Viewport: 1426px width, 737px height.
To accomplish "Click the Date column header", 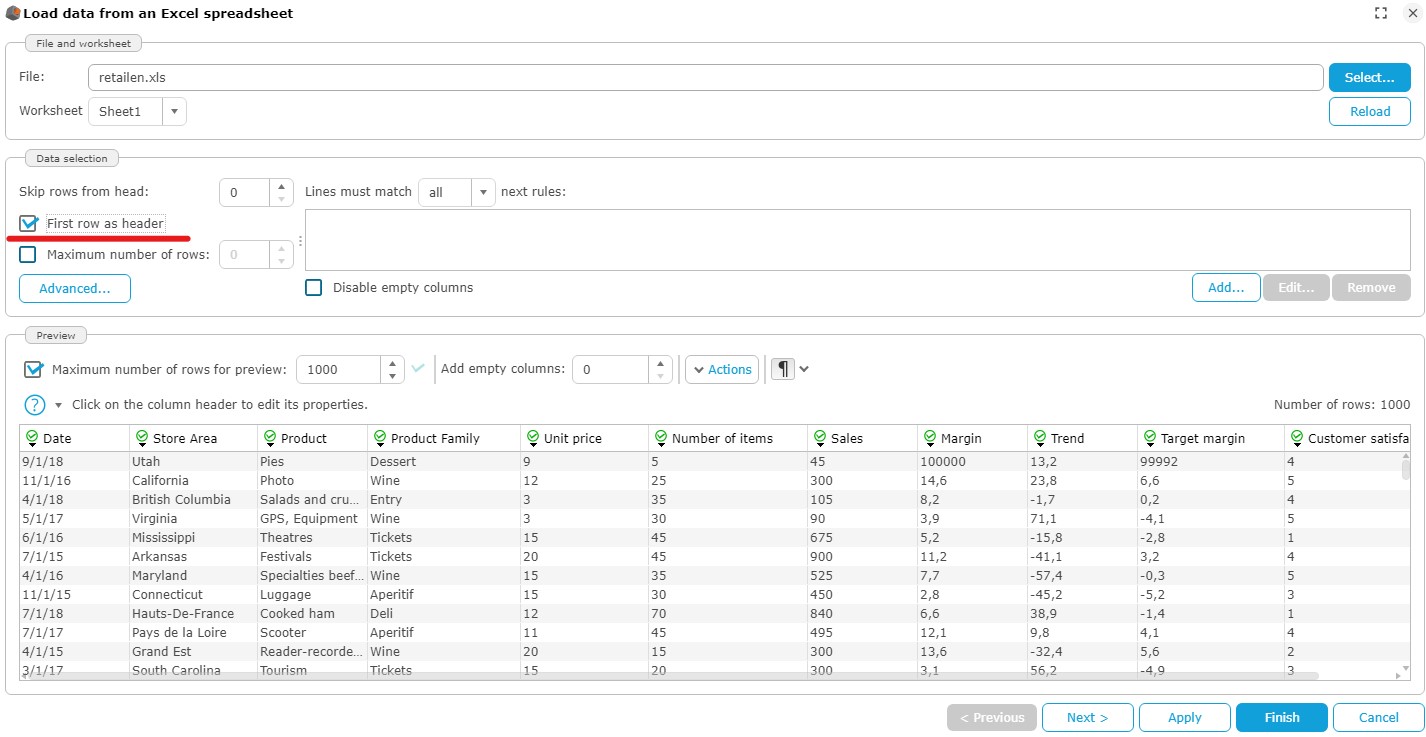I will pyautogui.click(x=74, y=438).
